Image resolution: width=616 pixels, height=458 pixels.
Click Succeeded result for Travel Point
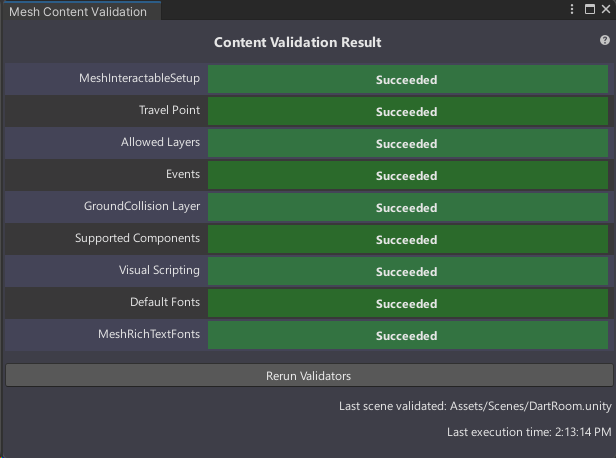pos(408,112)
